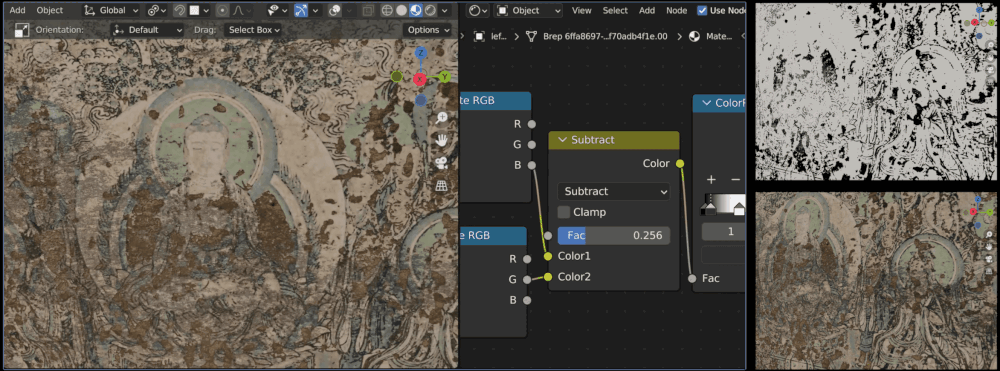Click the G output socket of lower Separate RGB

point(527,279)
